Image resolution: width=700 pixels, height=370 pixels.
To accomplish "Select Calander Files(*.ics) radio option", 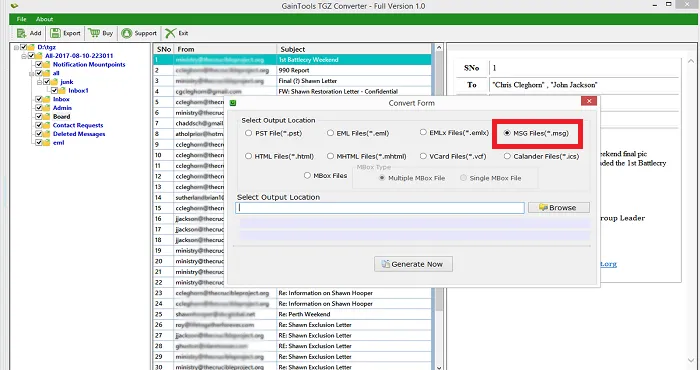I will (x=507, y=156).
